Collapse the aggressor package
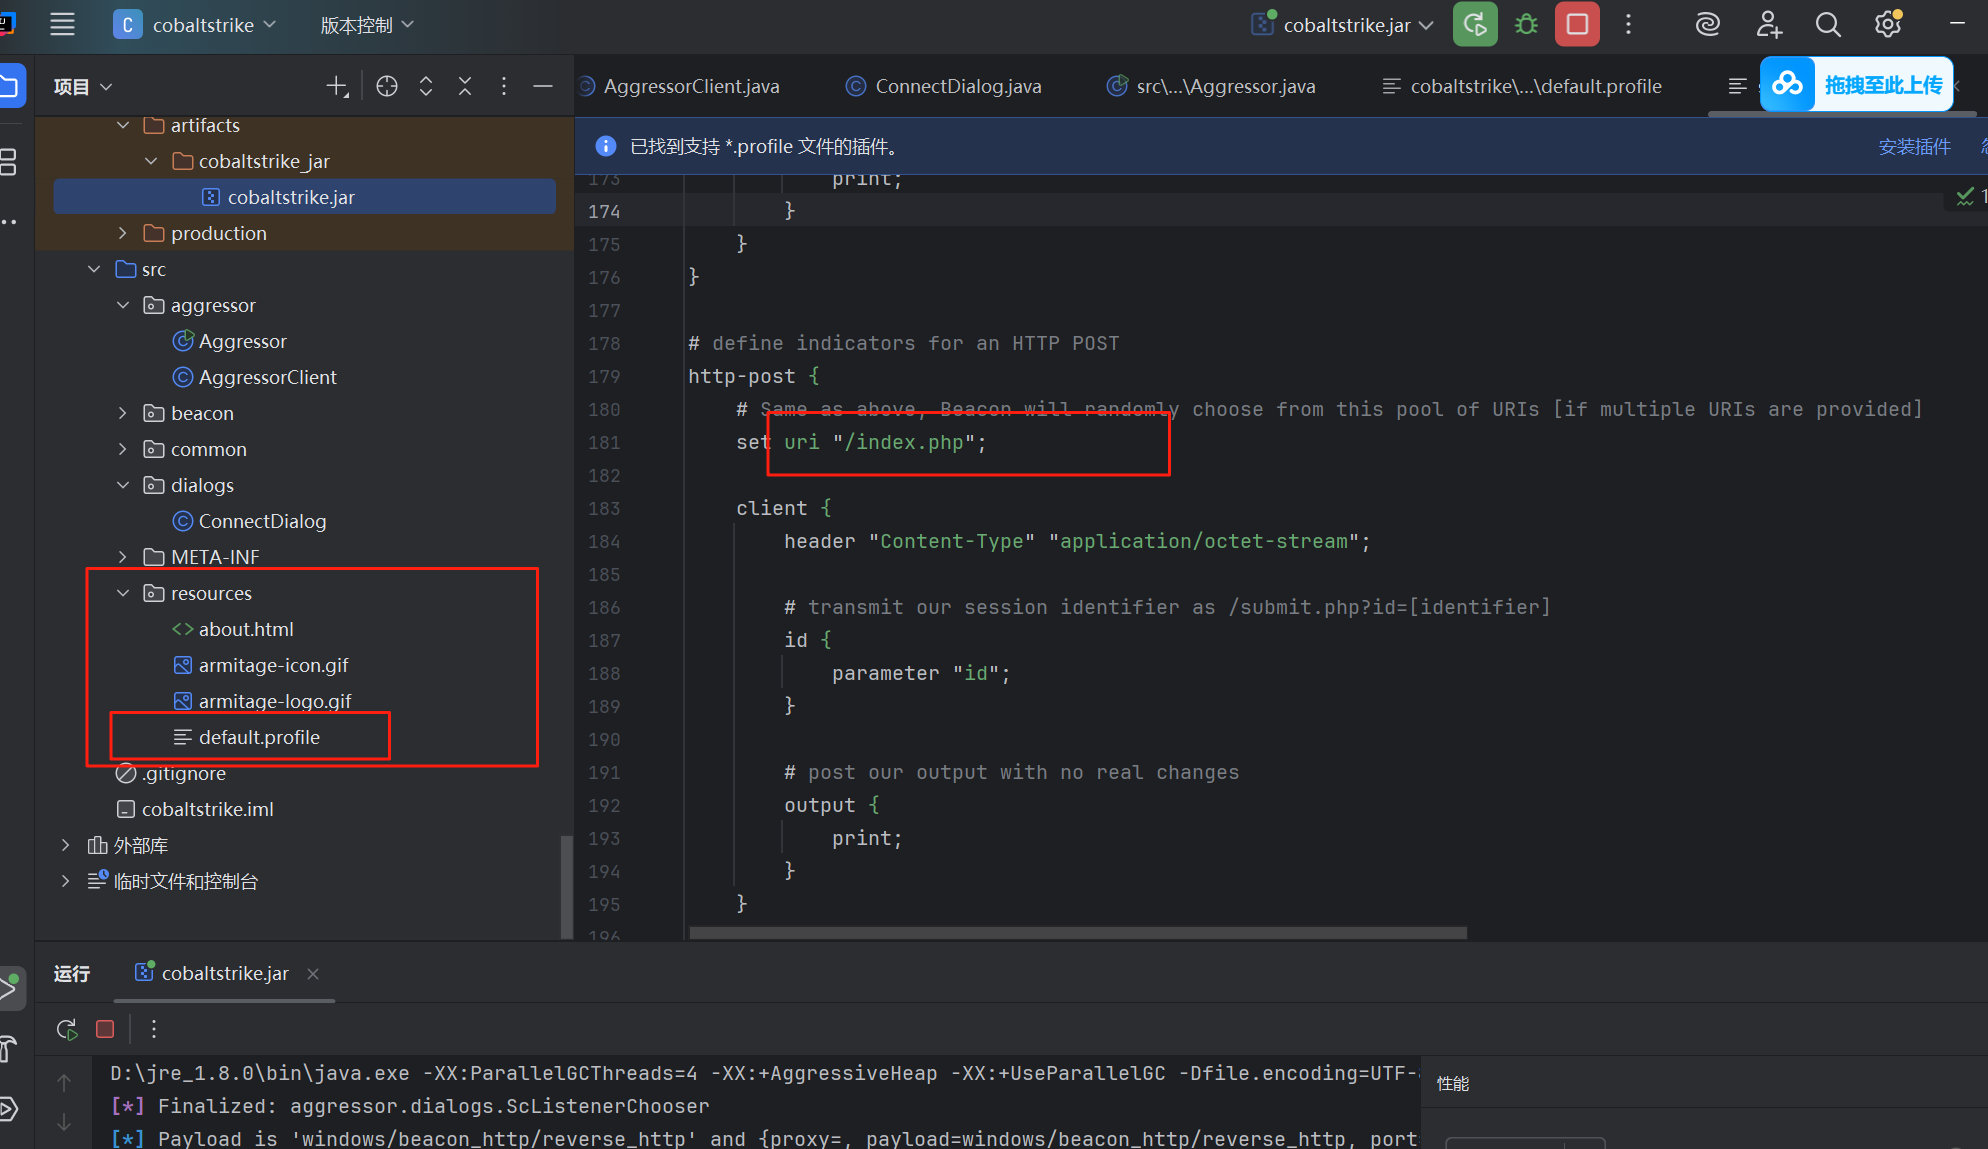This screenshot has width=1988, height=1149. (x=123, y=305)
